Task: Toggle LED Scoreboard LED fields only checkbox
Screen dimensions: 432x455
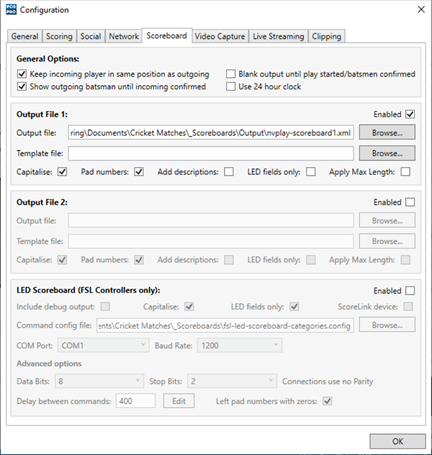Action: tap(294, 306)
